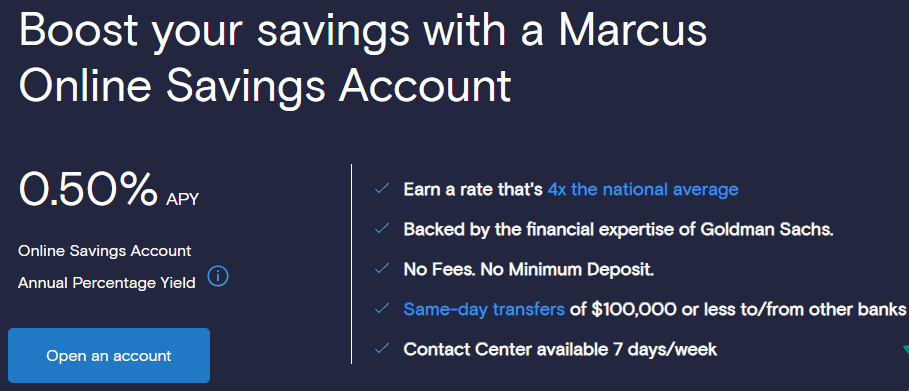Click the checkmark beside Earn a rate
Image resolution: width=909 pixels, height=391 pixels.
pyautogui.click(x=381, y=189)
